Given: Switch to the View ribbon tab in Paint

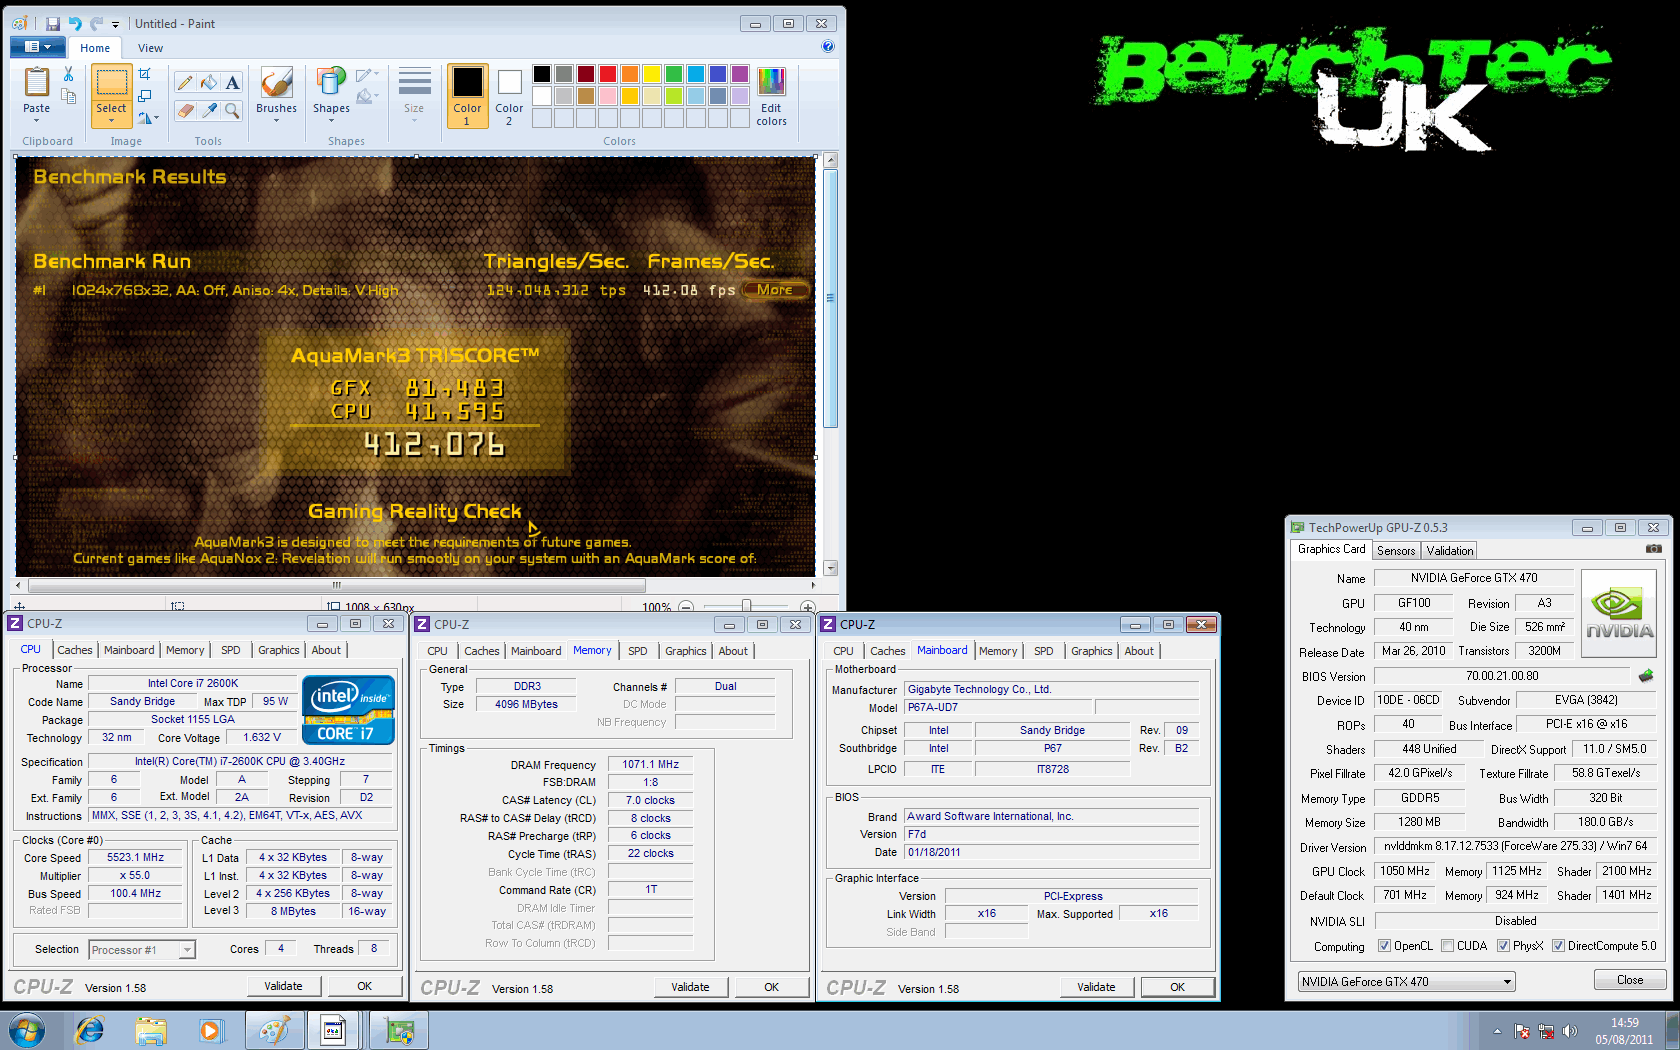Looking at the screenshot, I should (150, 48).
